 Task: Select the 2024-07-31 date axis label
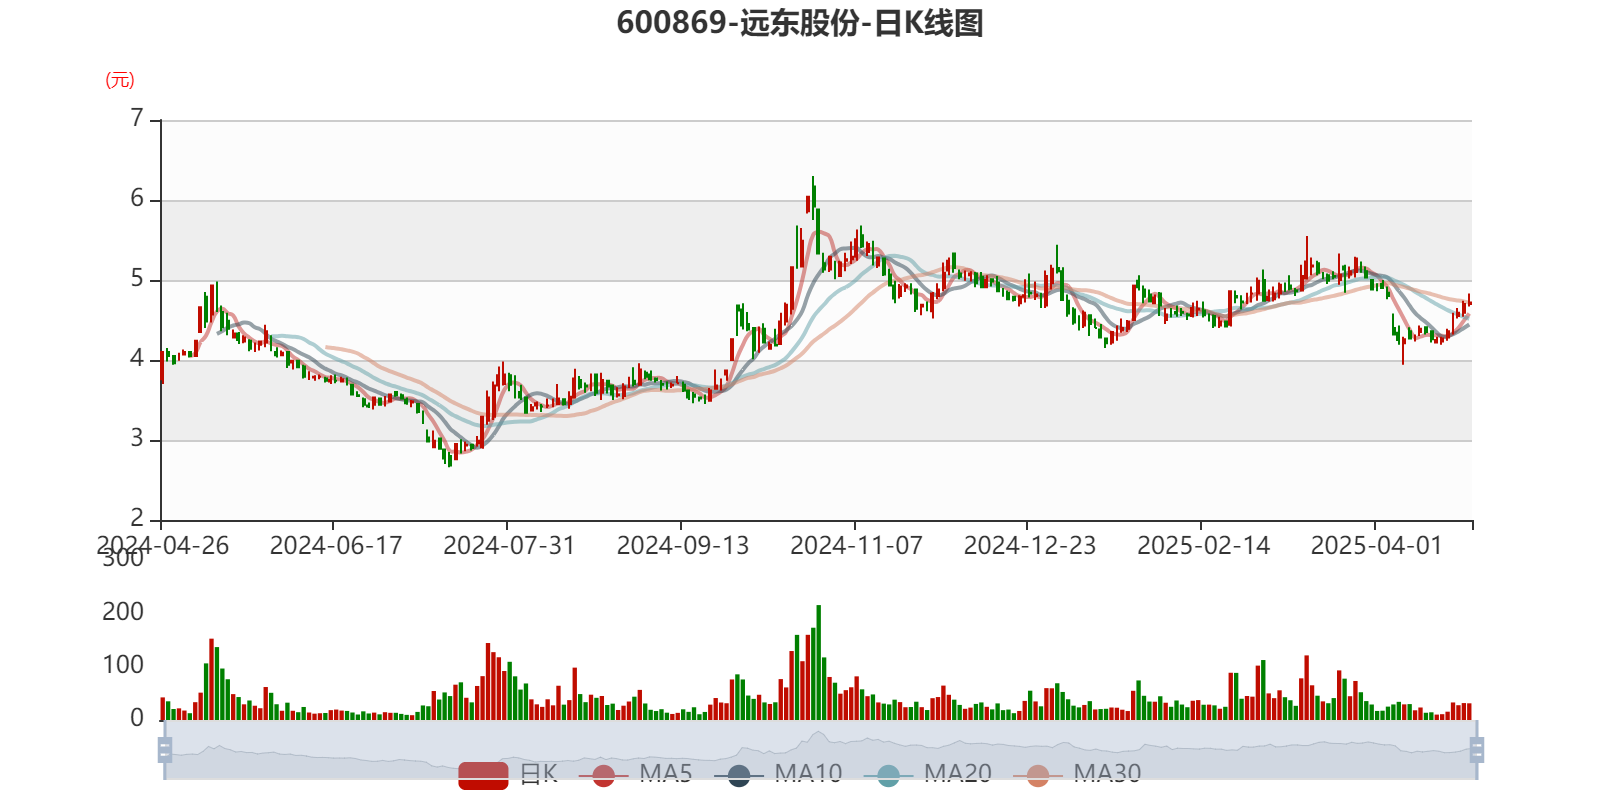pos(509,545)
